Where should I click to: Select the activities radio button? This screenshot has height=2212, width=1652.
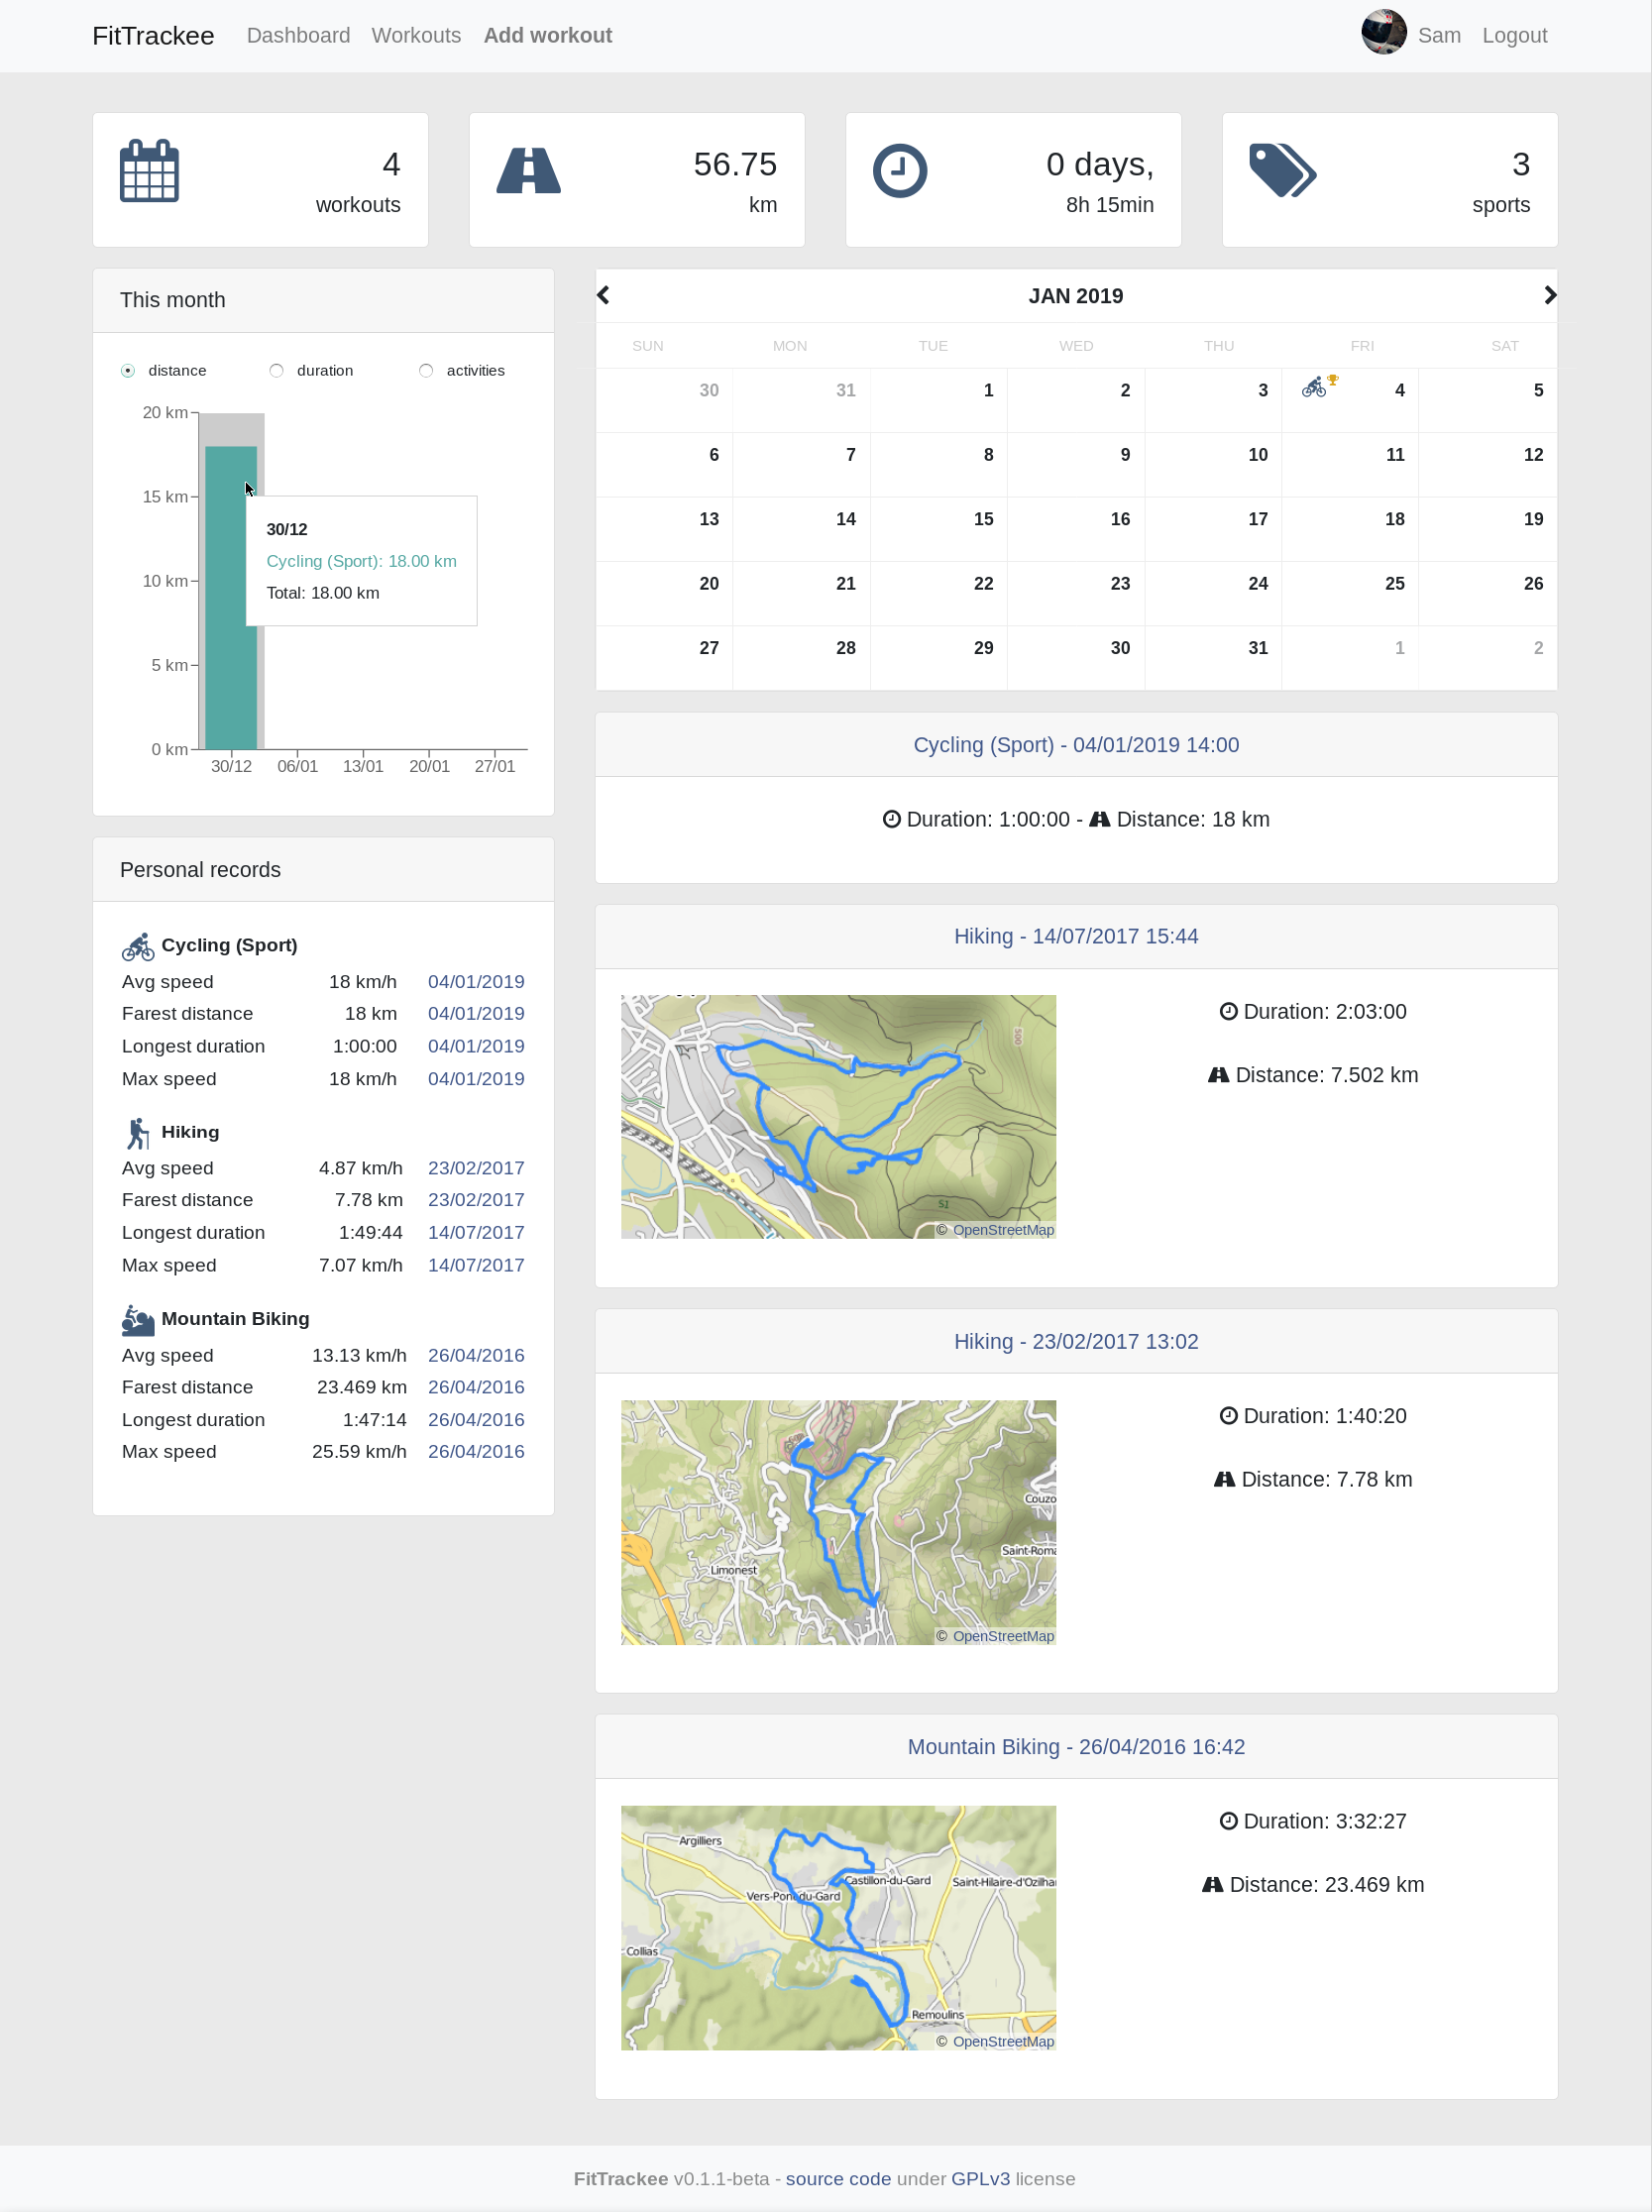[x=426, y=371]
